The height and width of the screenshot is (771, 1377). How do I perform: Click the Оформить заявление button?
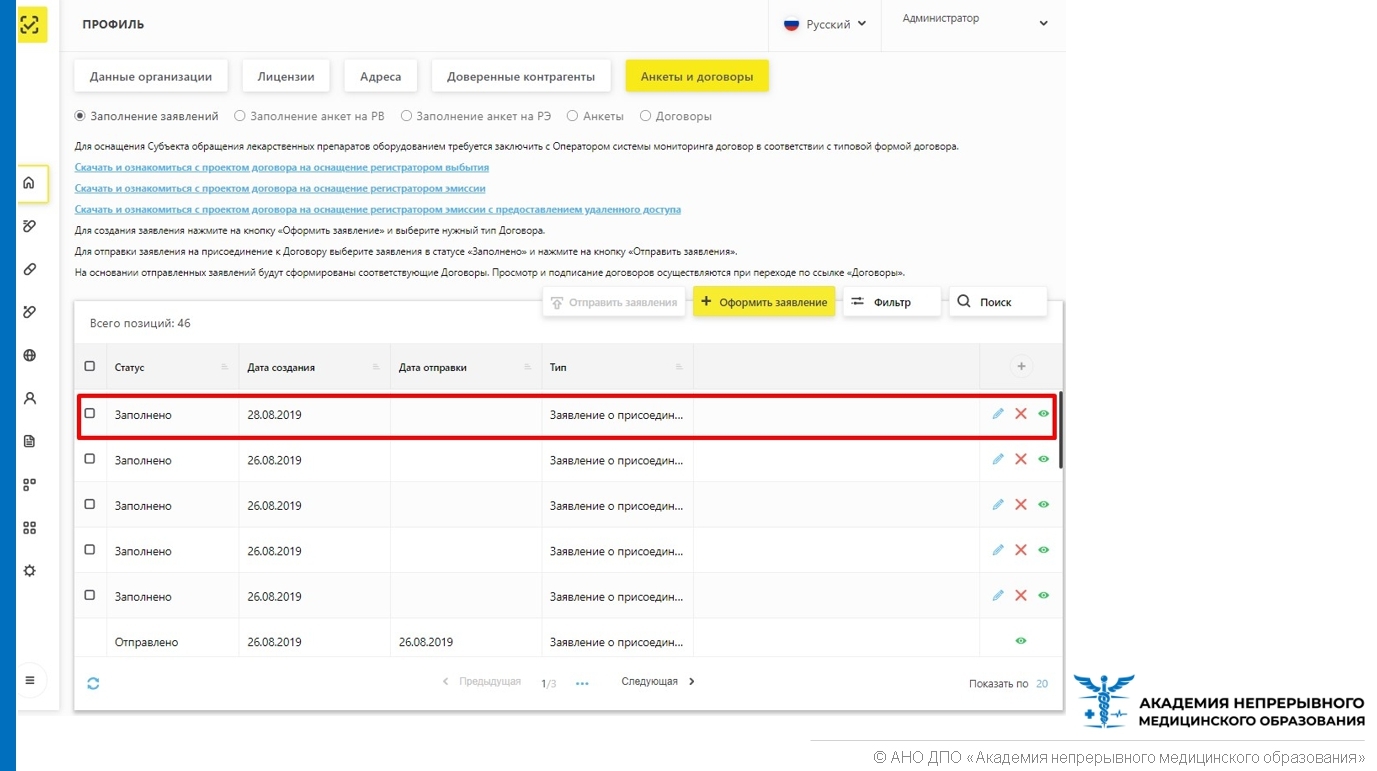pos(764,302)
